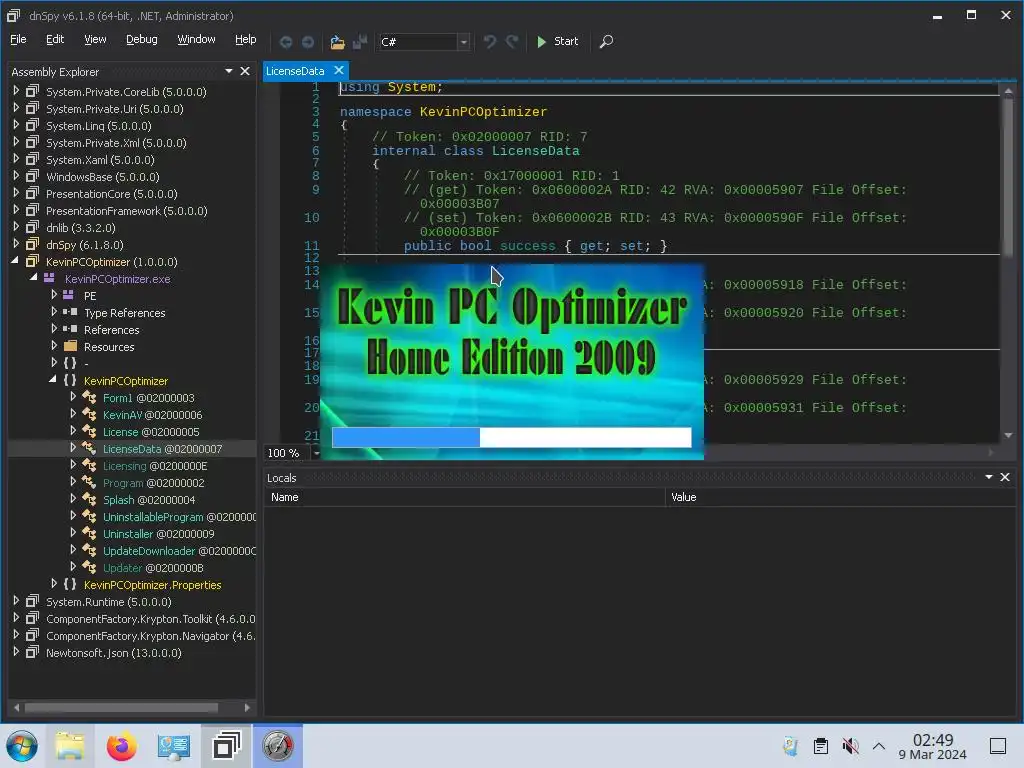Select the License class icon

[89, 431]
